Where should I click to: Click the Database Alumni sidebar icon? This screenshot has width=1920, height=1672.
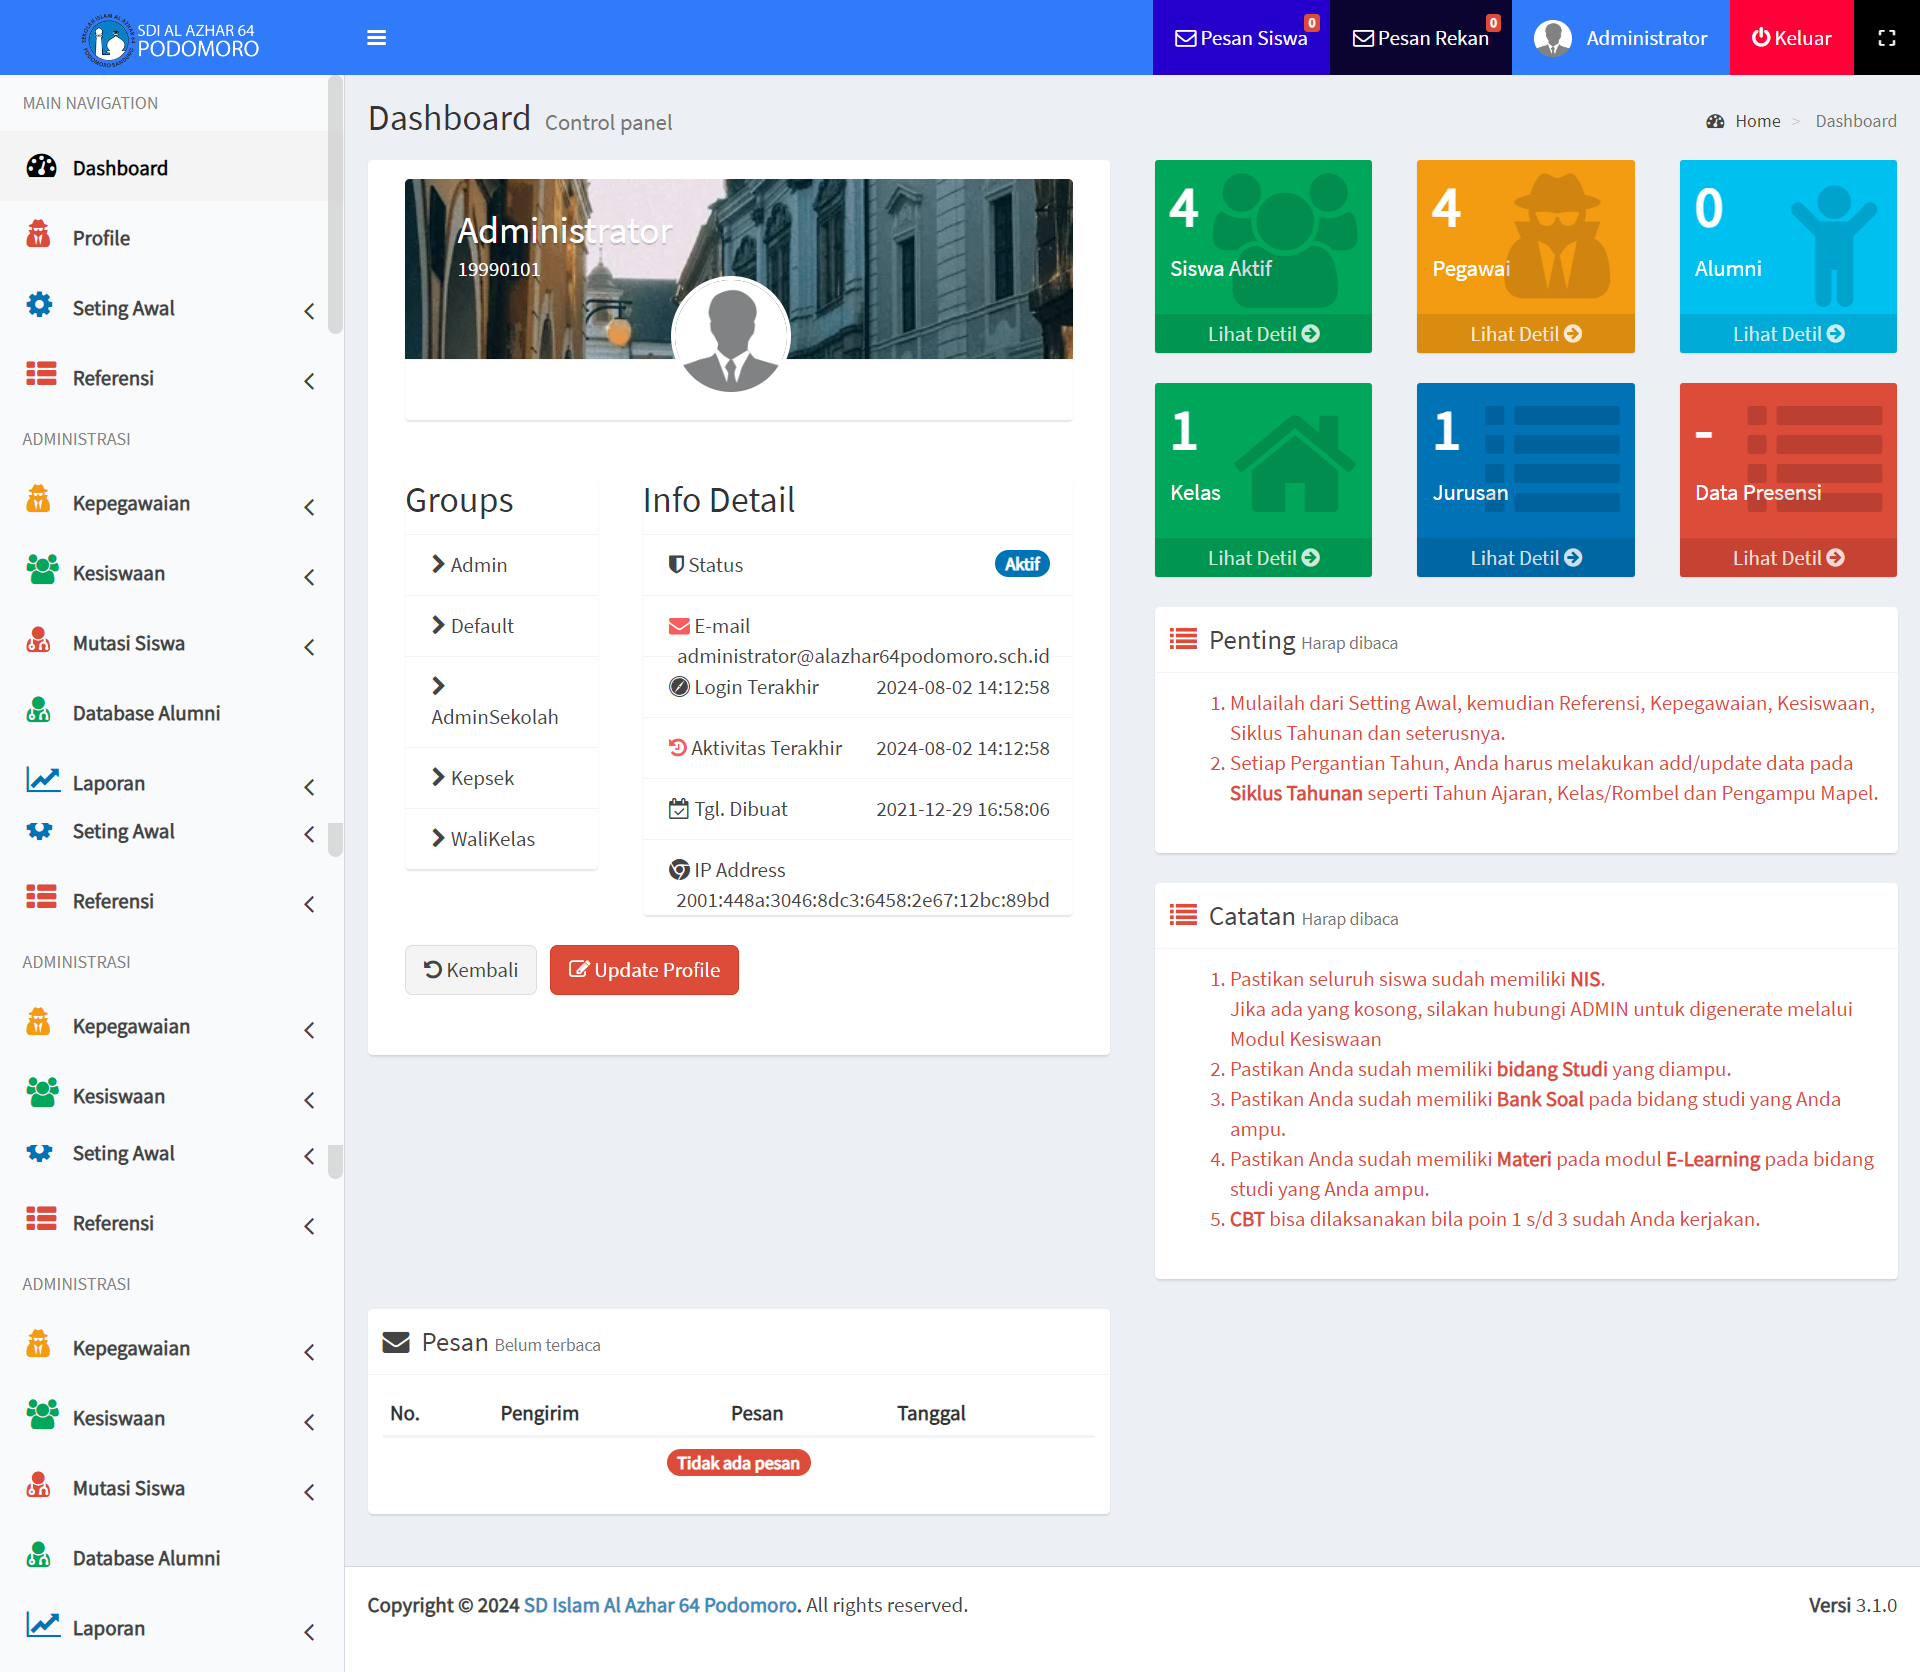(x=39, y=712)
